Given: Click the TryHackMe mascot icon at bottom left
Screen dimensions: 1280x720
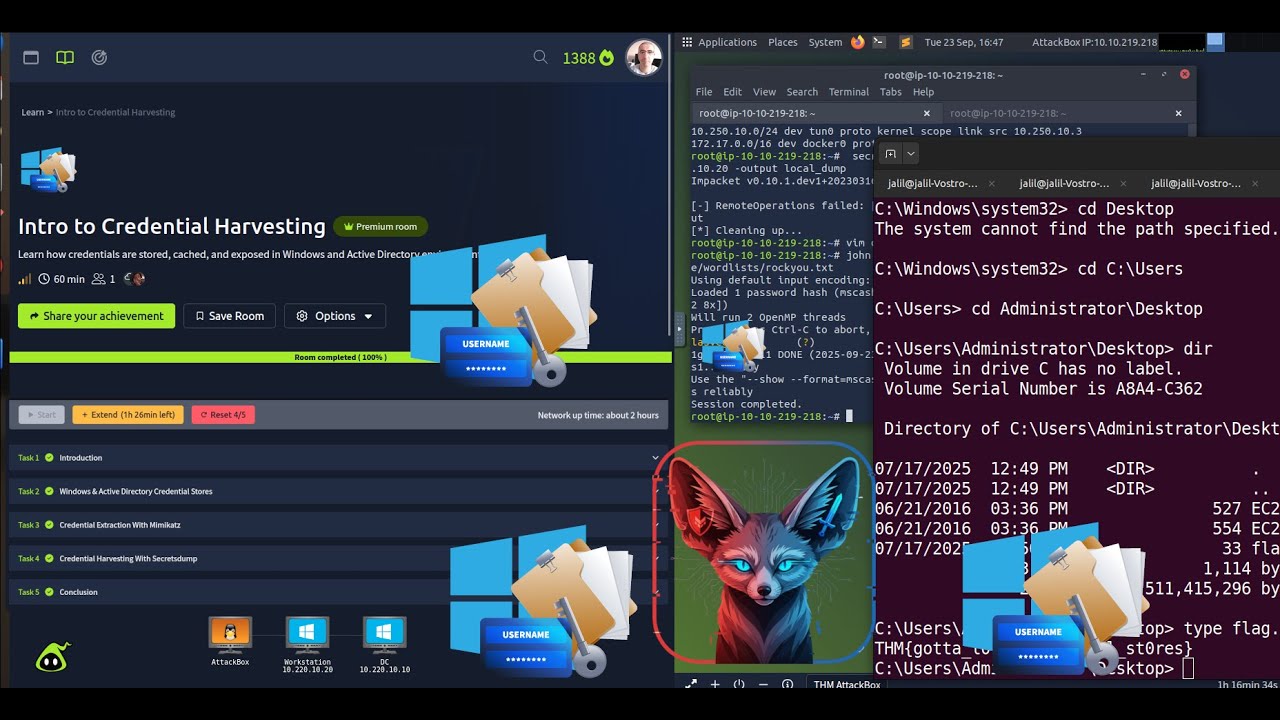Looking at the screenshot, I should tap(52, 657).
